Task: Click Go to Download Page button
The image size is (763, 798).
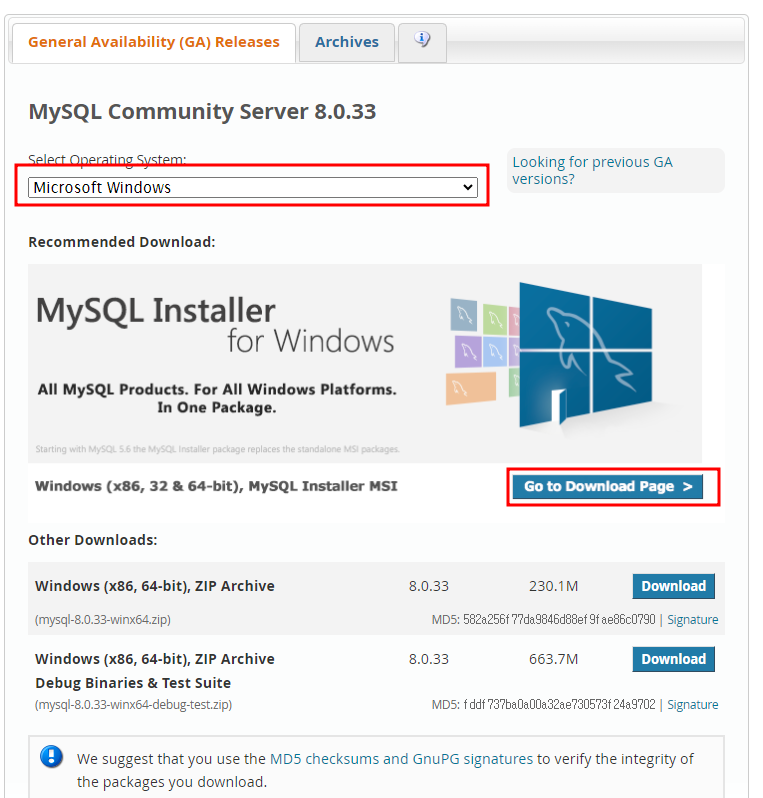Action: (607, 487)
